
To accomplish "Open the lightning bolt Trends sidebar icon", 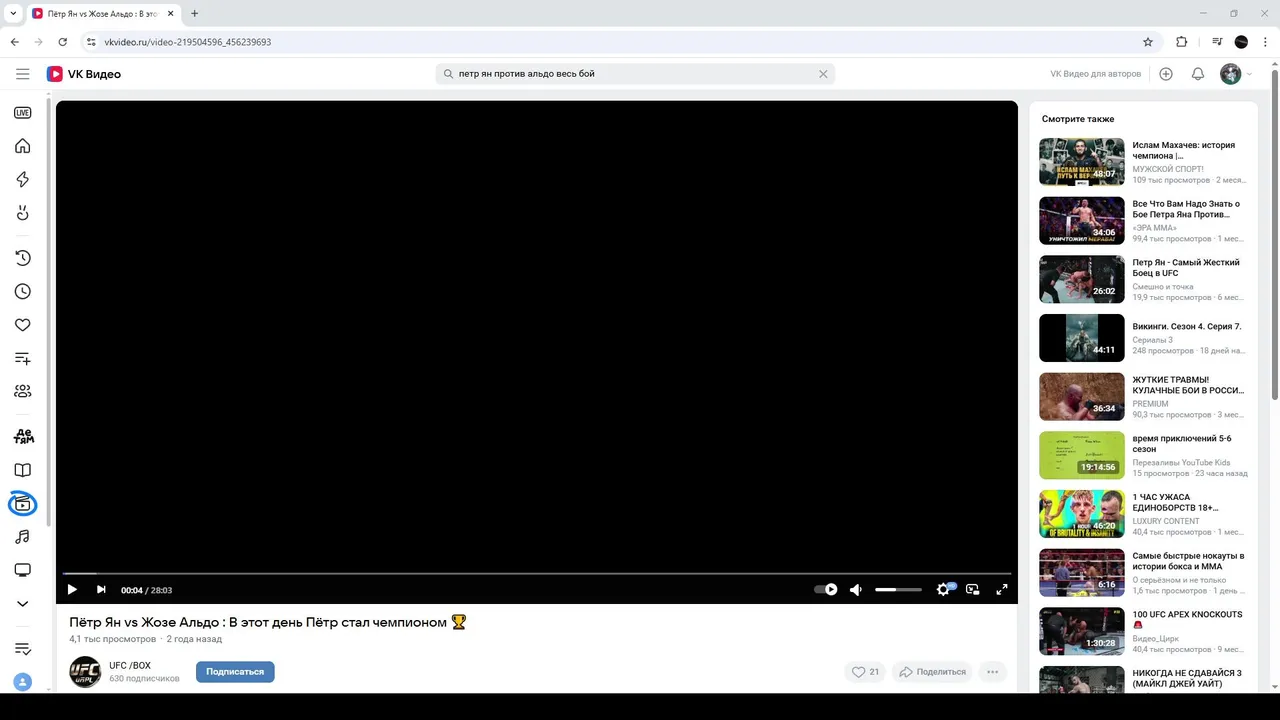I will point(22,179).
